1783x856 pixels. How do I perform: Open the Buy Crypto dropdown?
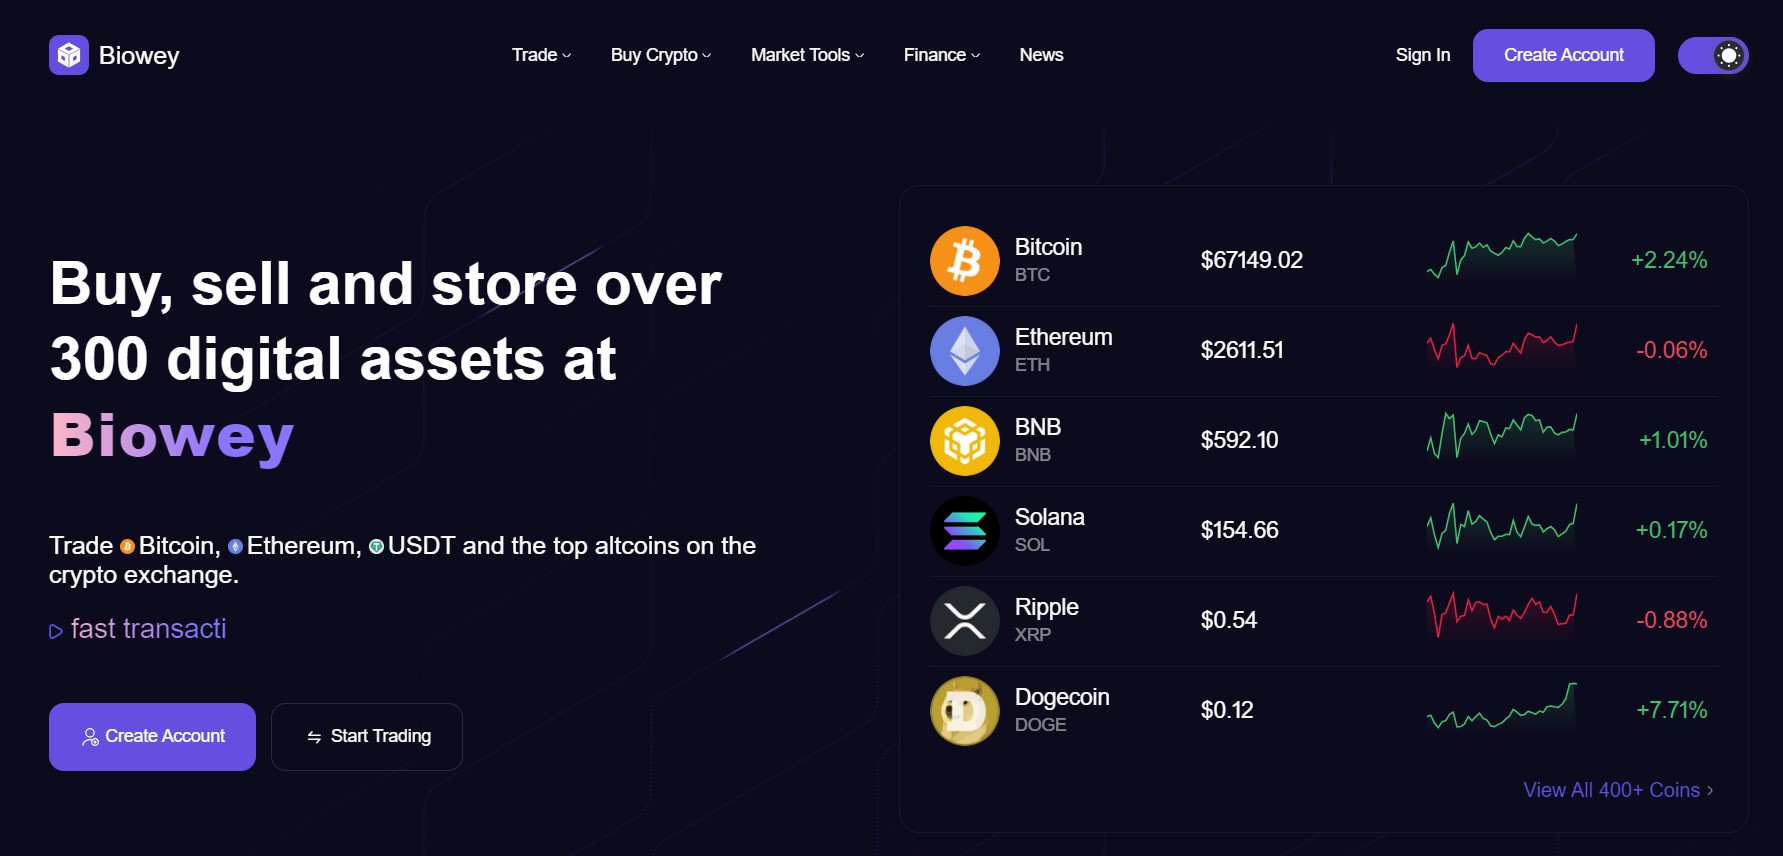(661, 55)
